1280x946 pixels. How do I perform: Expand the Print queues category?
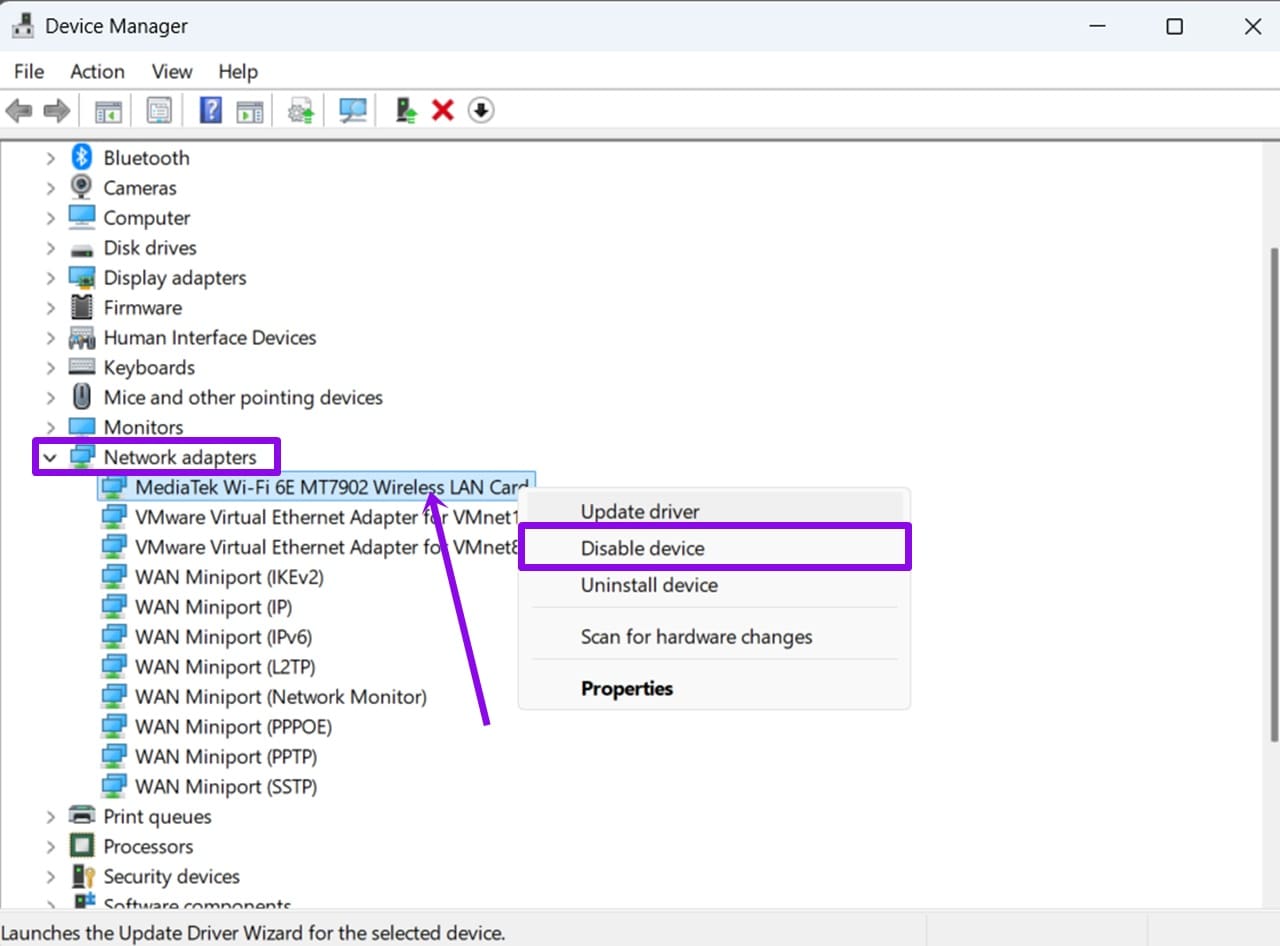point(50,817)
